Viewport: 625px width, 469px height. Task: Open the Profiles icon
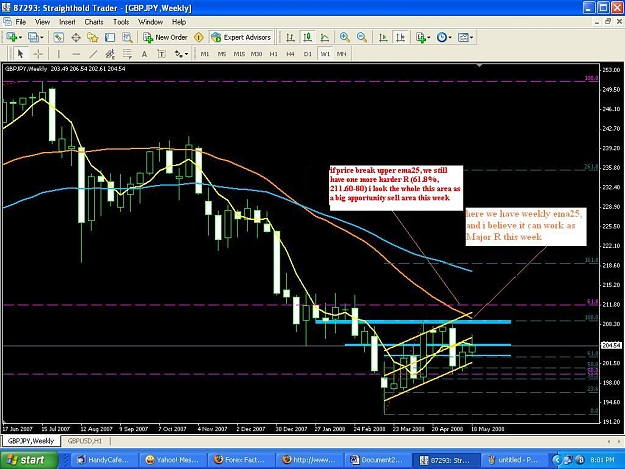coord(33,37)
